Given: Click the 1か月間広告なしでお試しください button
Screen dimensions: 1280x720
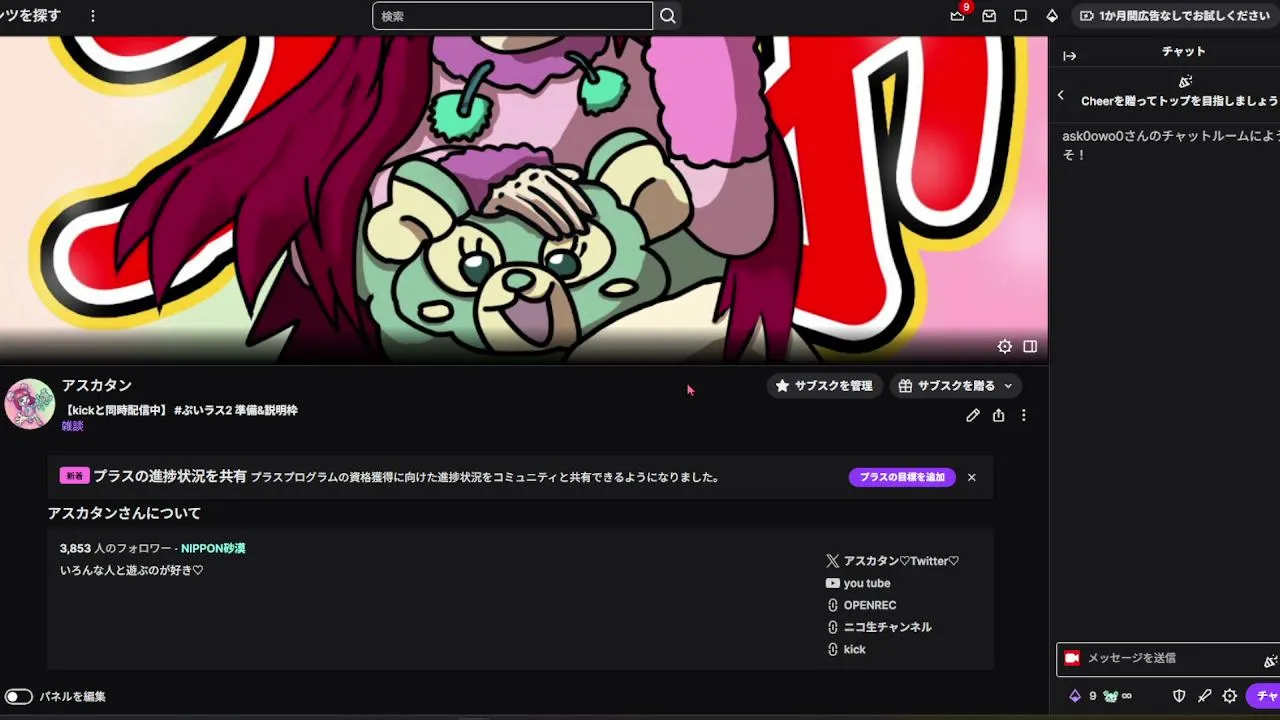Looking at the screenshot, I should click(1175, 16).
